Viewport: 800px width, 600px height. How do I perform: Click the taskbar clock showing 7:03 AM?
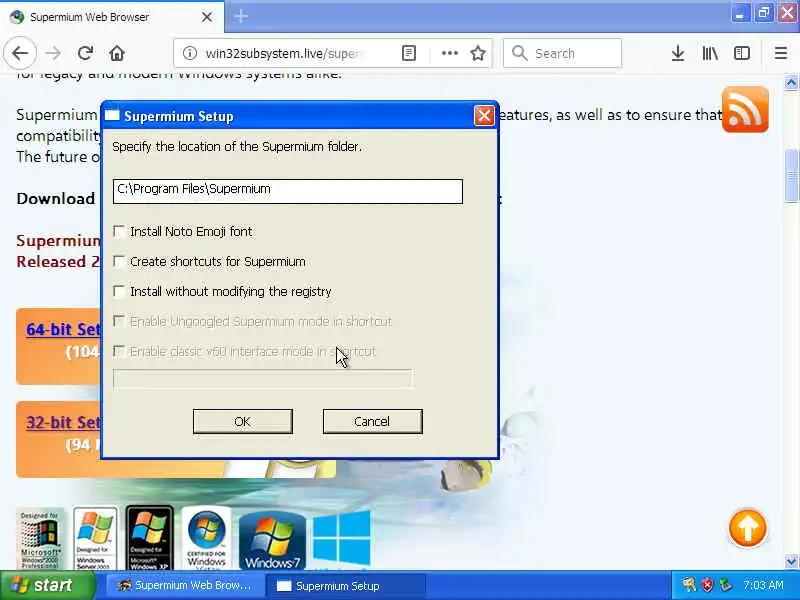click(763, 585)
